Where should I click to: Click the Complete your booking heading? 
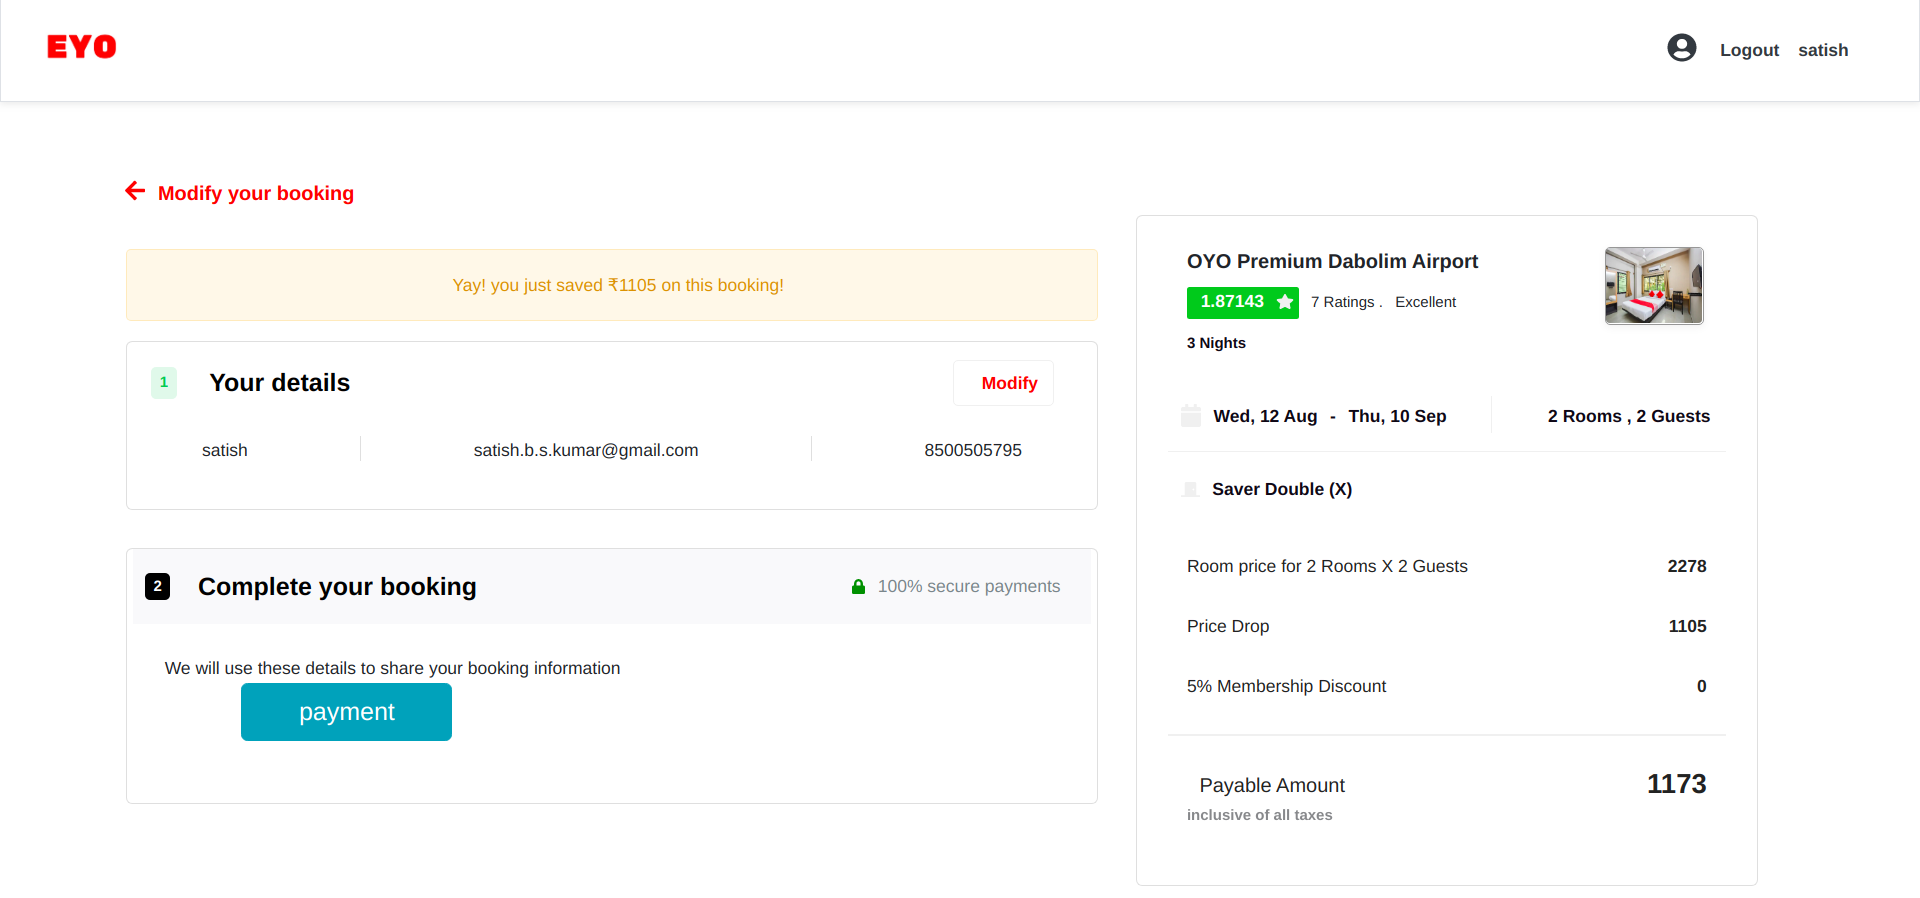(x=337, y=587)
